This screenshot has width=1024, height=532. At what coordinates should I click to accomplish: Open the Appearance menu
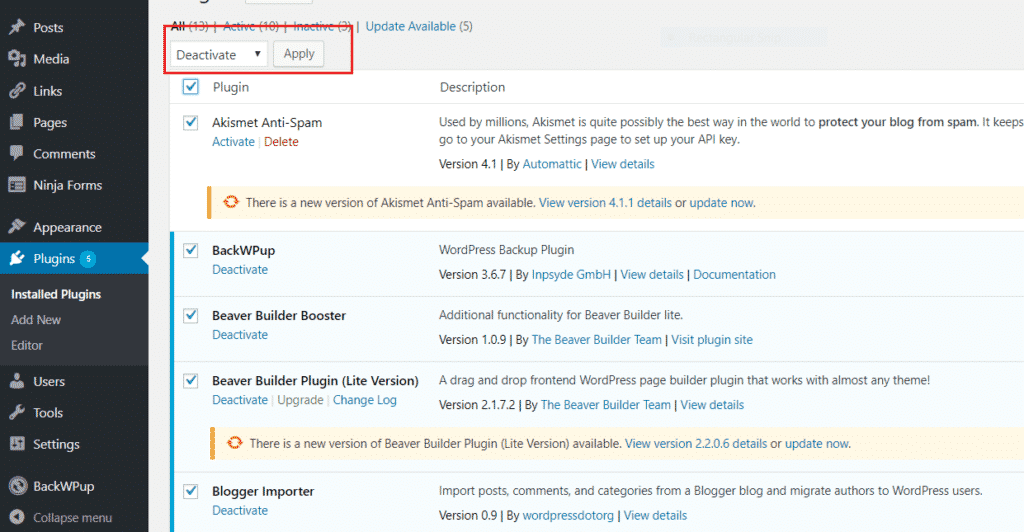(x=67, y=227)
